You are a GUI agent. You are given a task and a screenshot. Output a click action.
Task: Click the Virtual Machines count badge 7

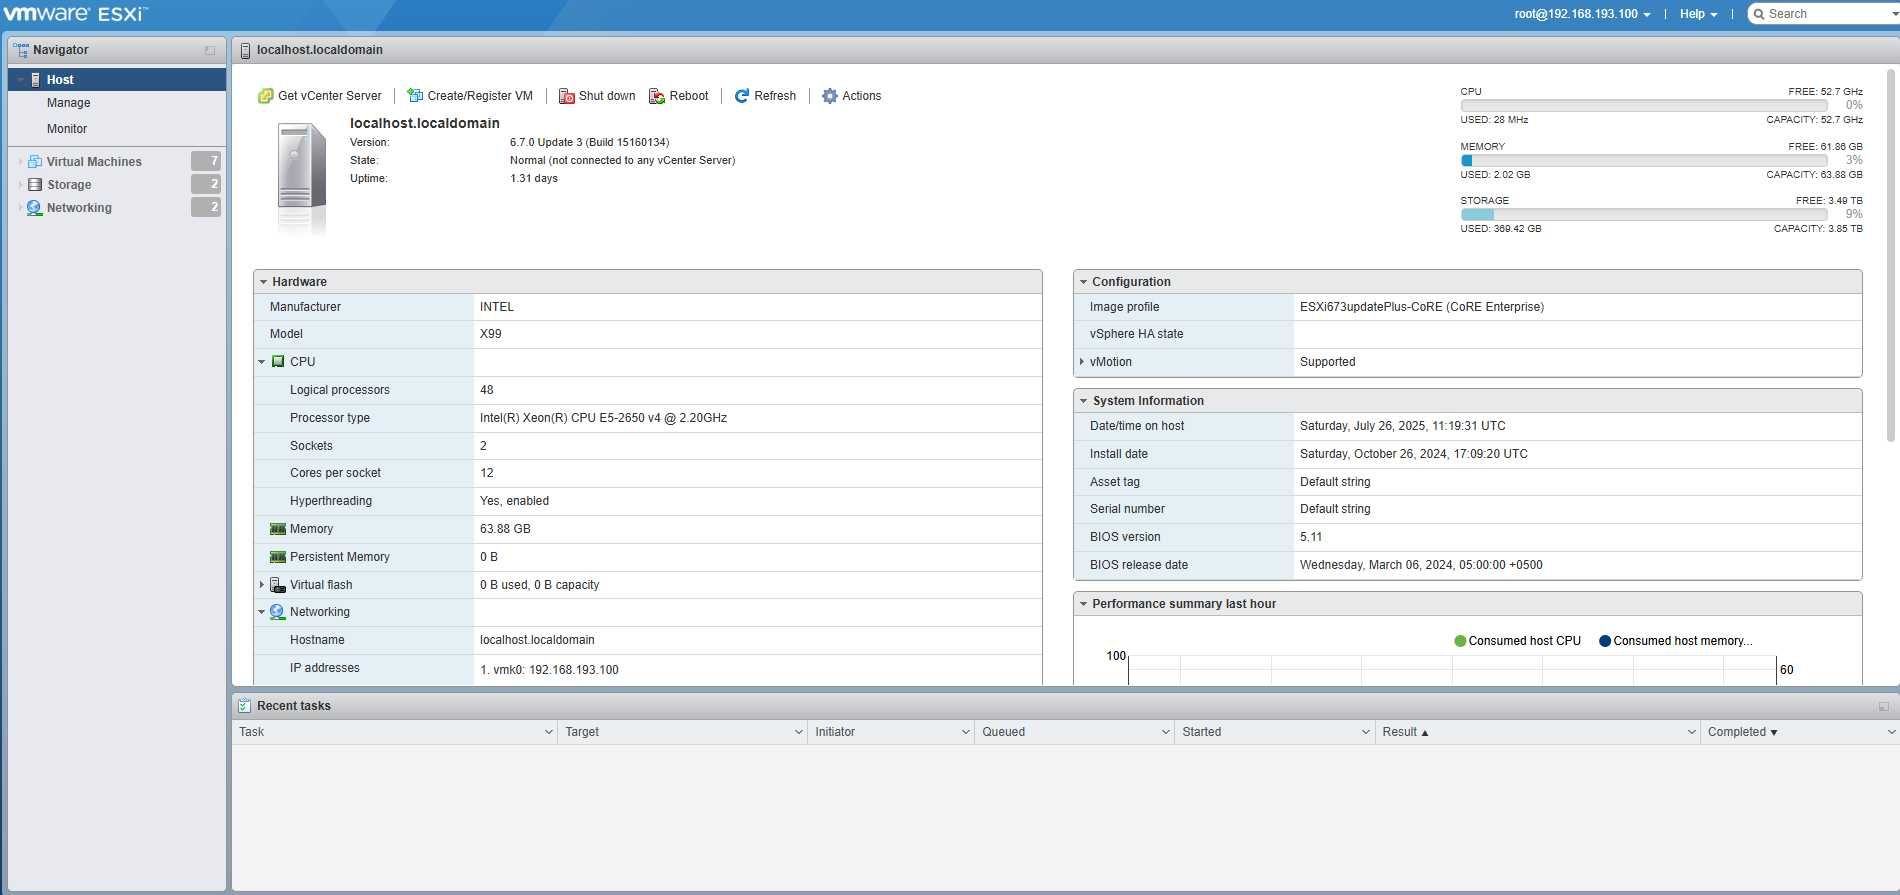206,161
